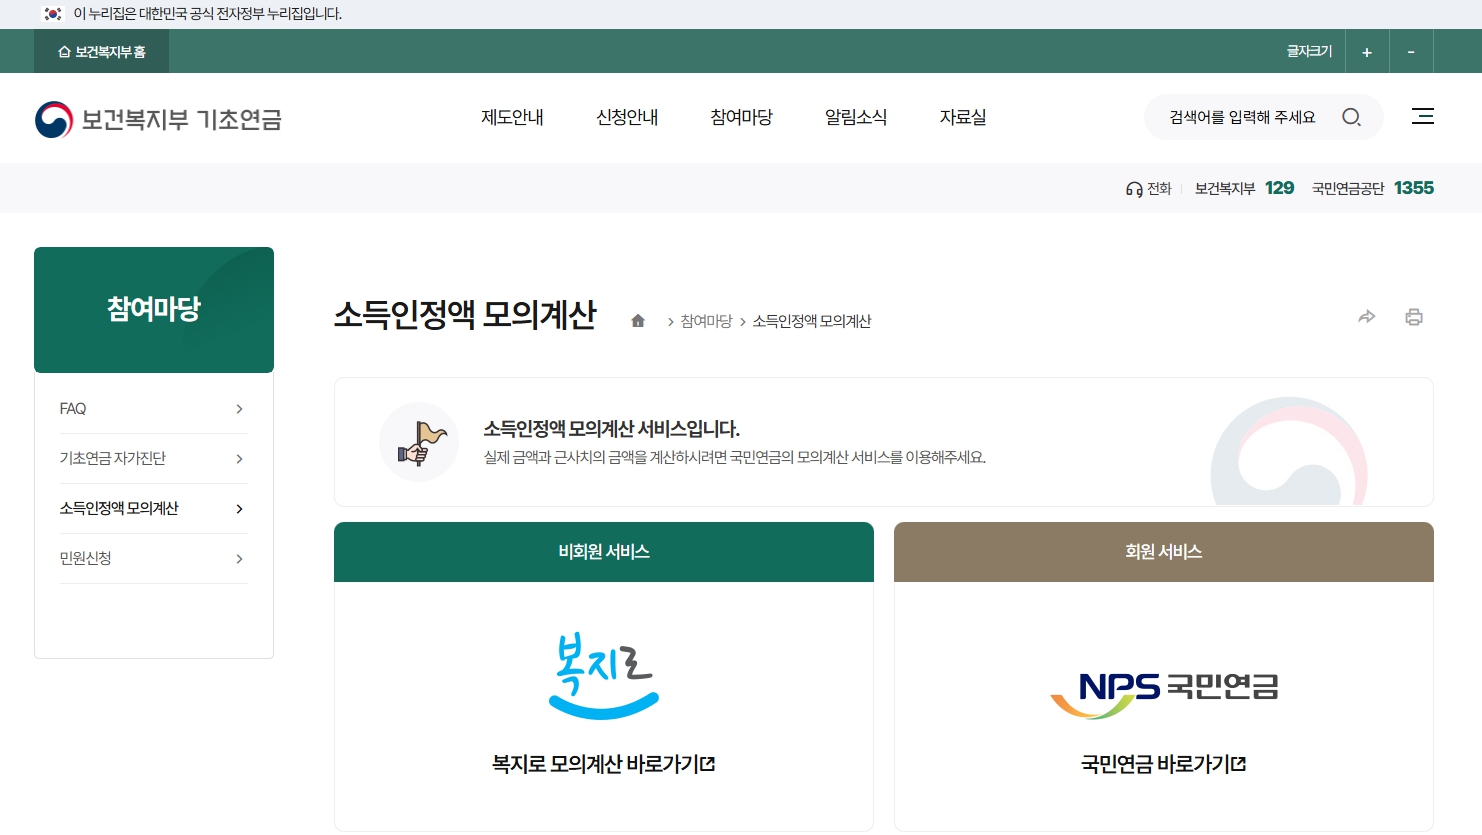Open 국민연금 바로가기 link

point(1164,764)
